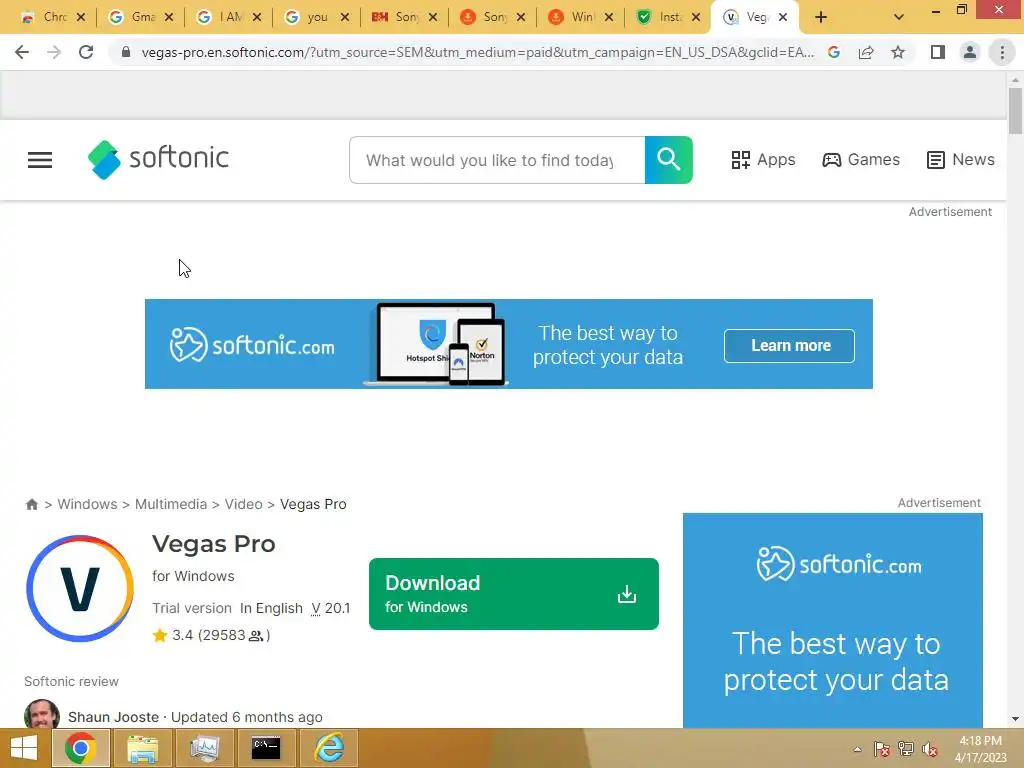Click the green search magnifier button
Image resolution: width=1024 pixels, height=768 pixels.
pos(669,160)
